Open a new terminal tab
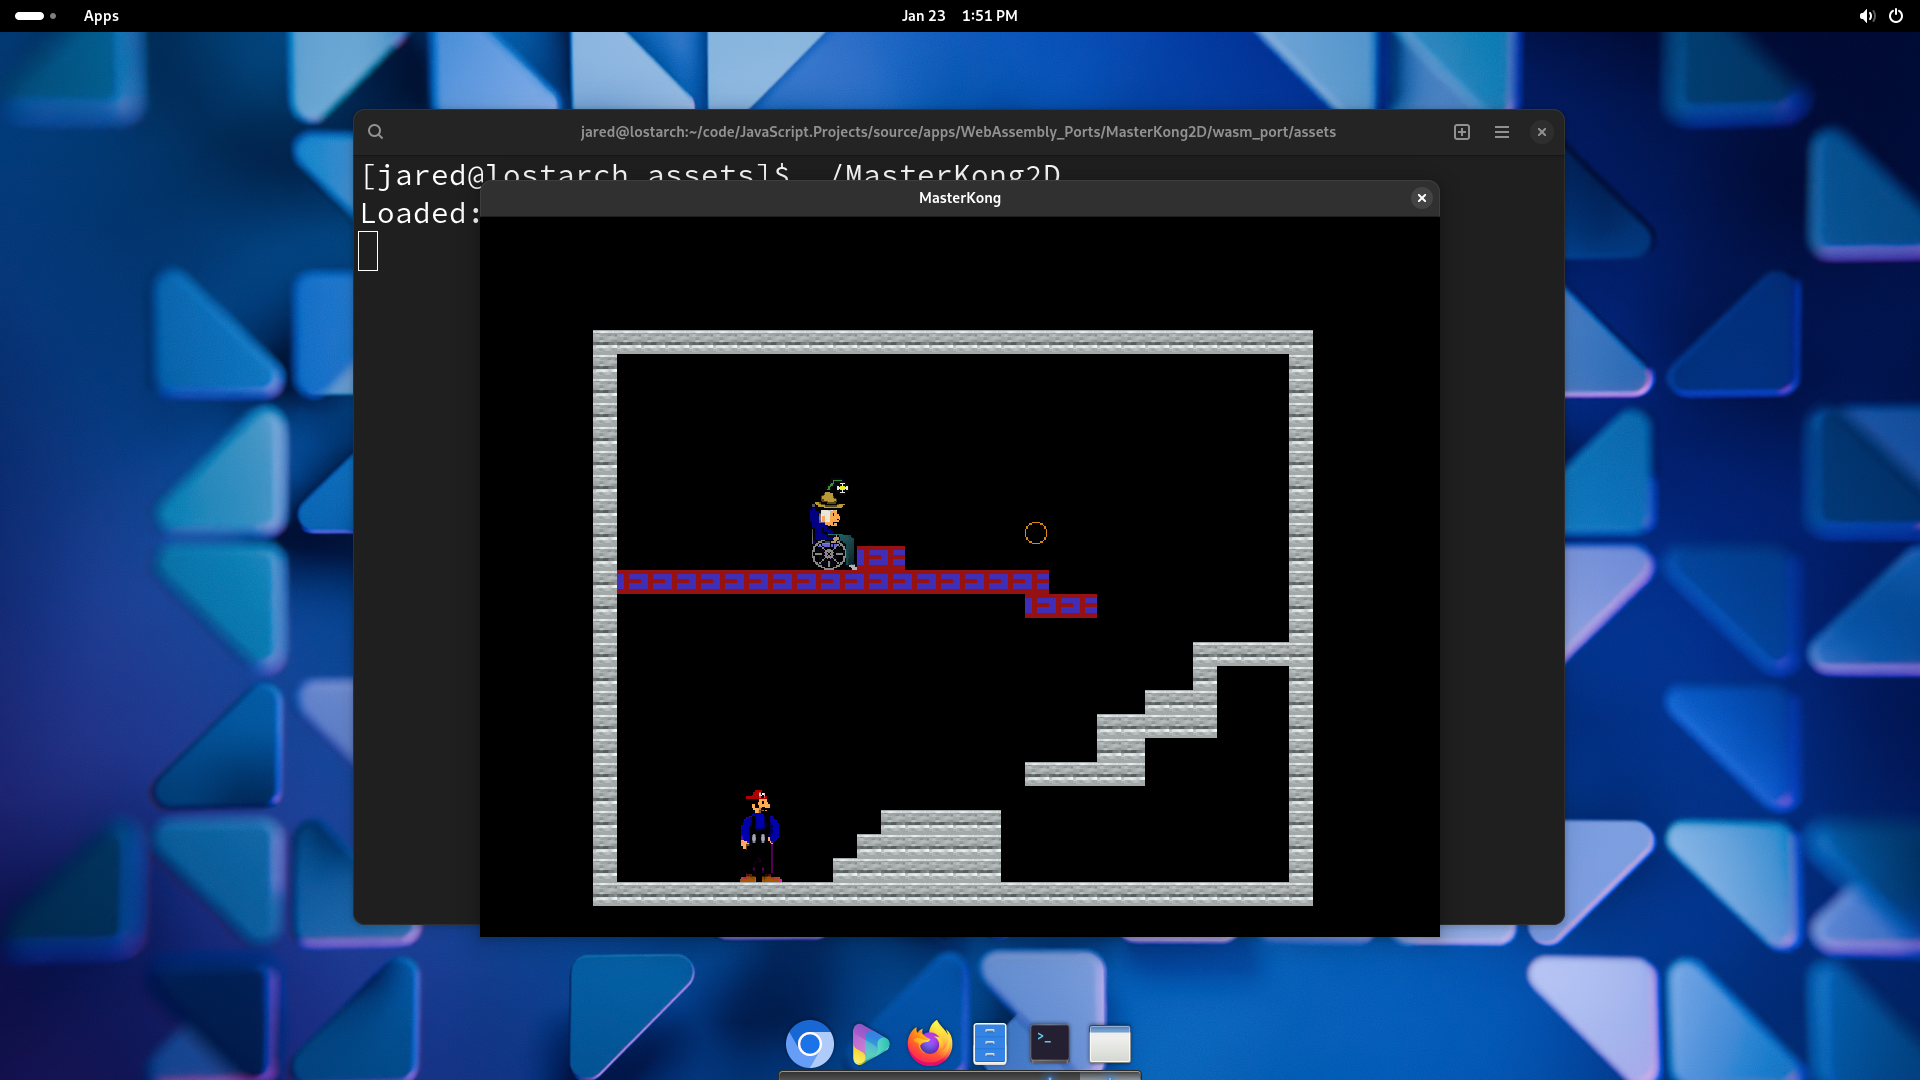The width and height of the screenshot is (1920, 1080). (1462, 132)
